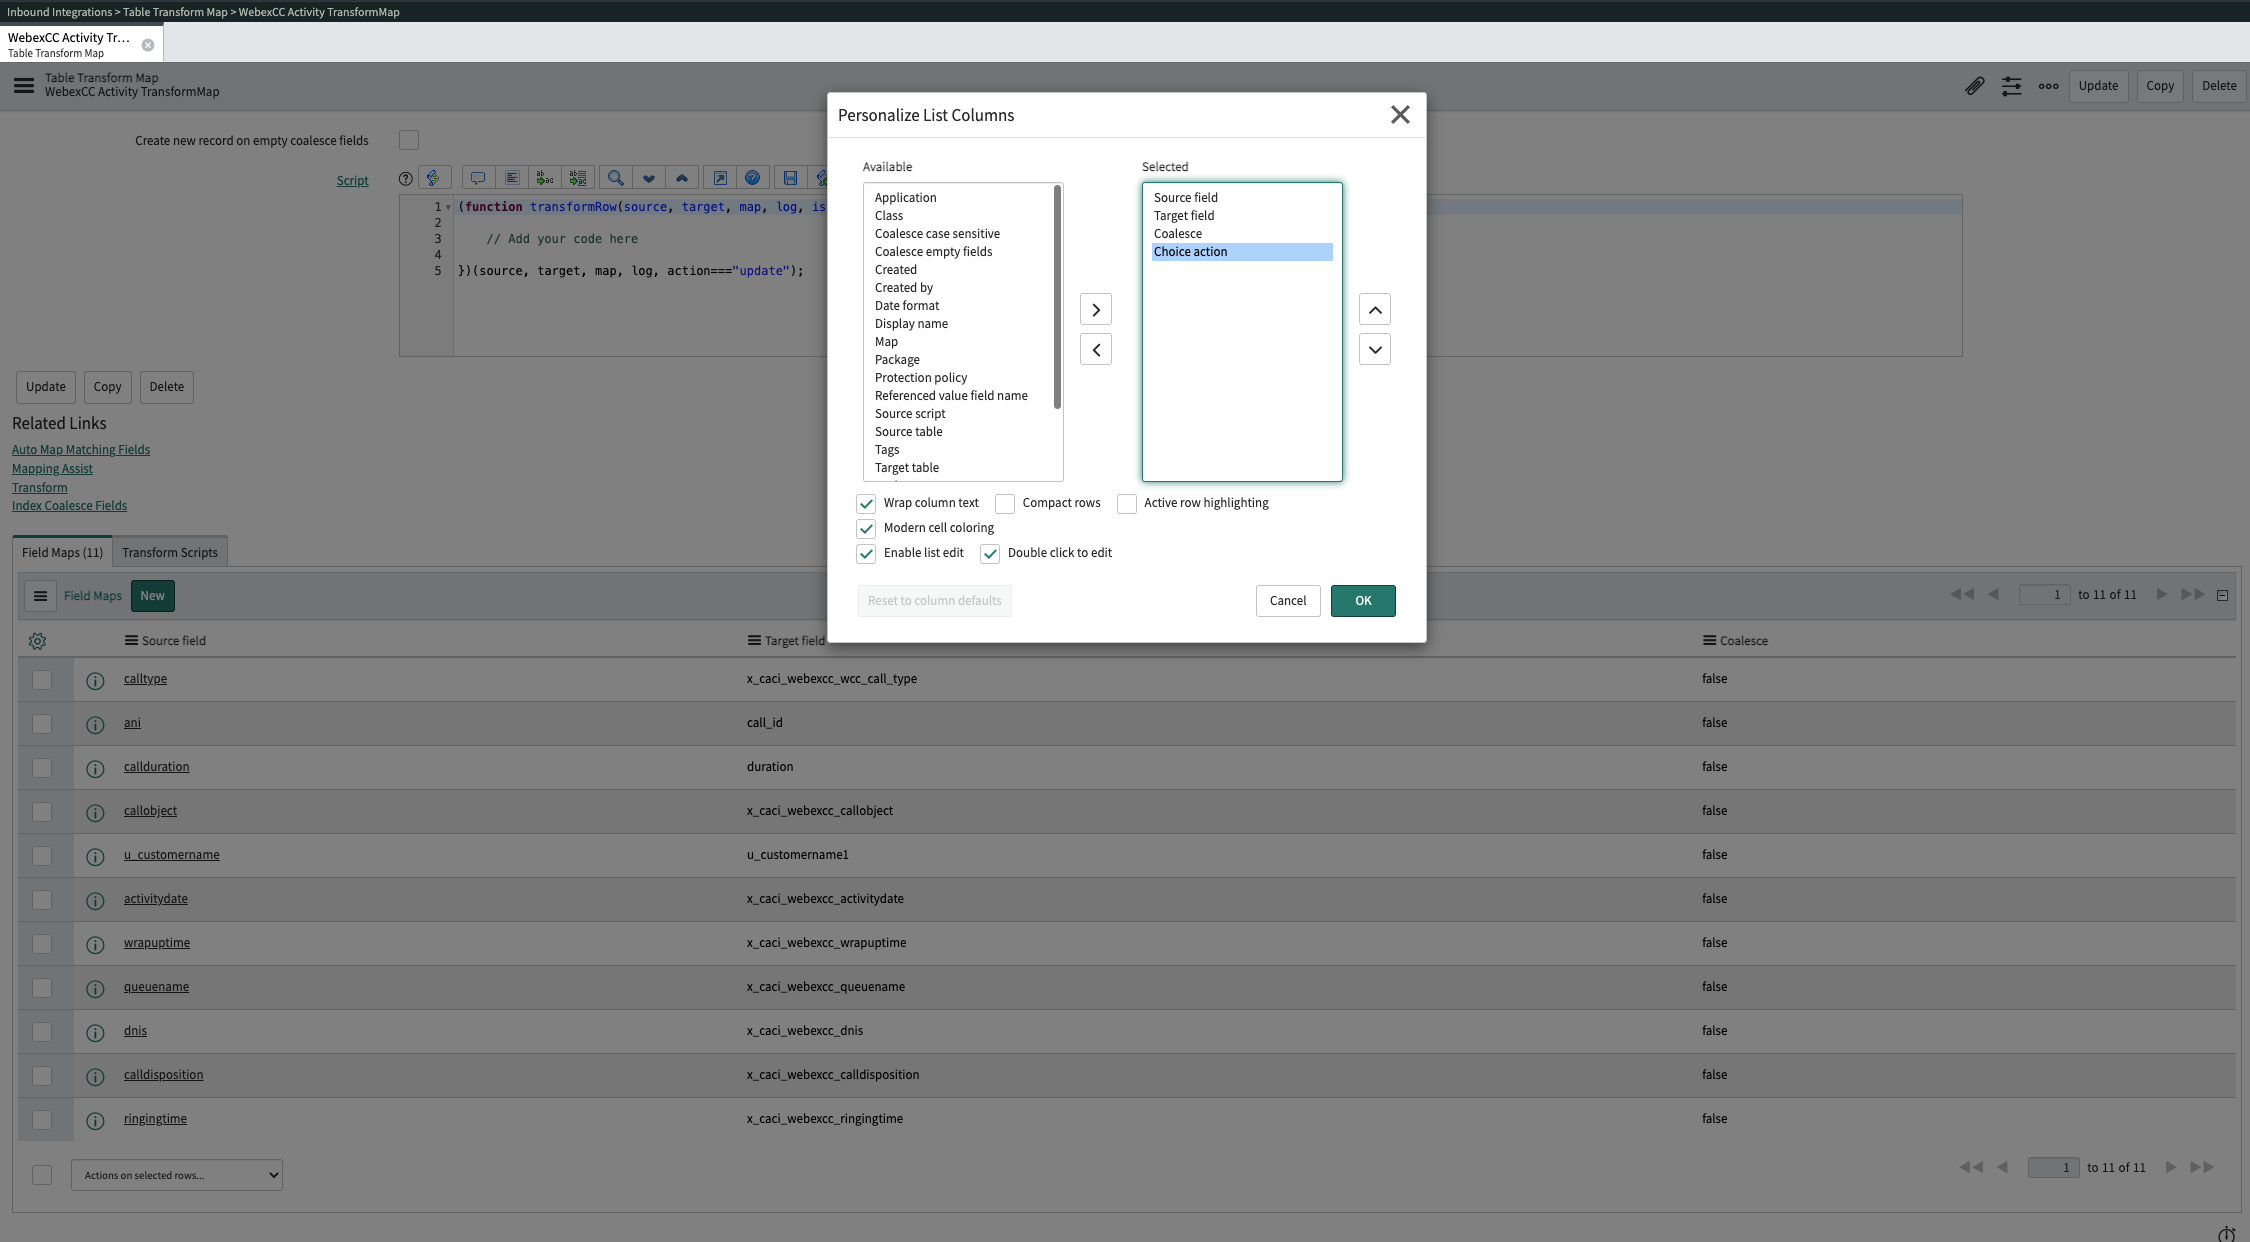Select Coalesce case sensitive in Available list
The width and height of the screenshot is (2250, 1242).
click(x=937, y=234)
